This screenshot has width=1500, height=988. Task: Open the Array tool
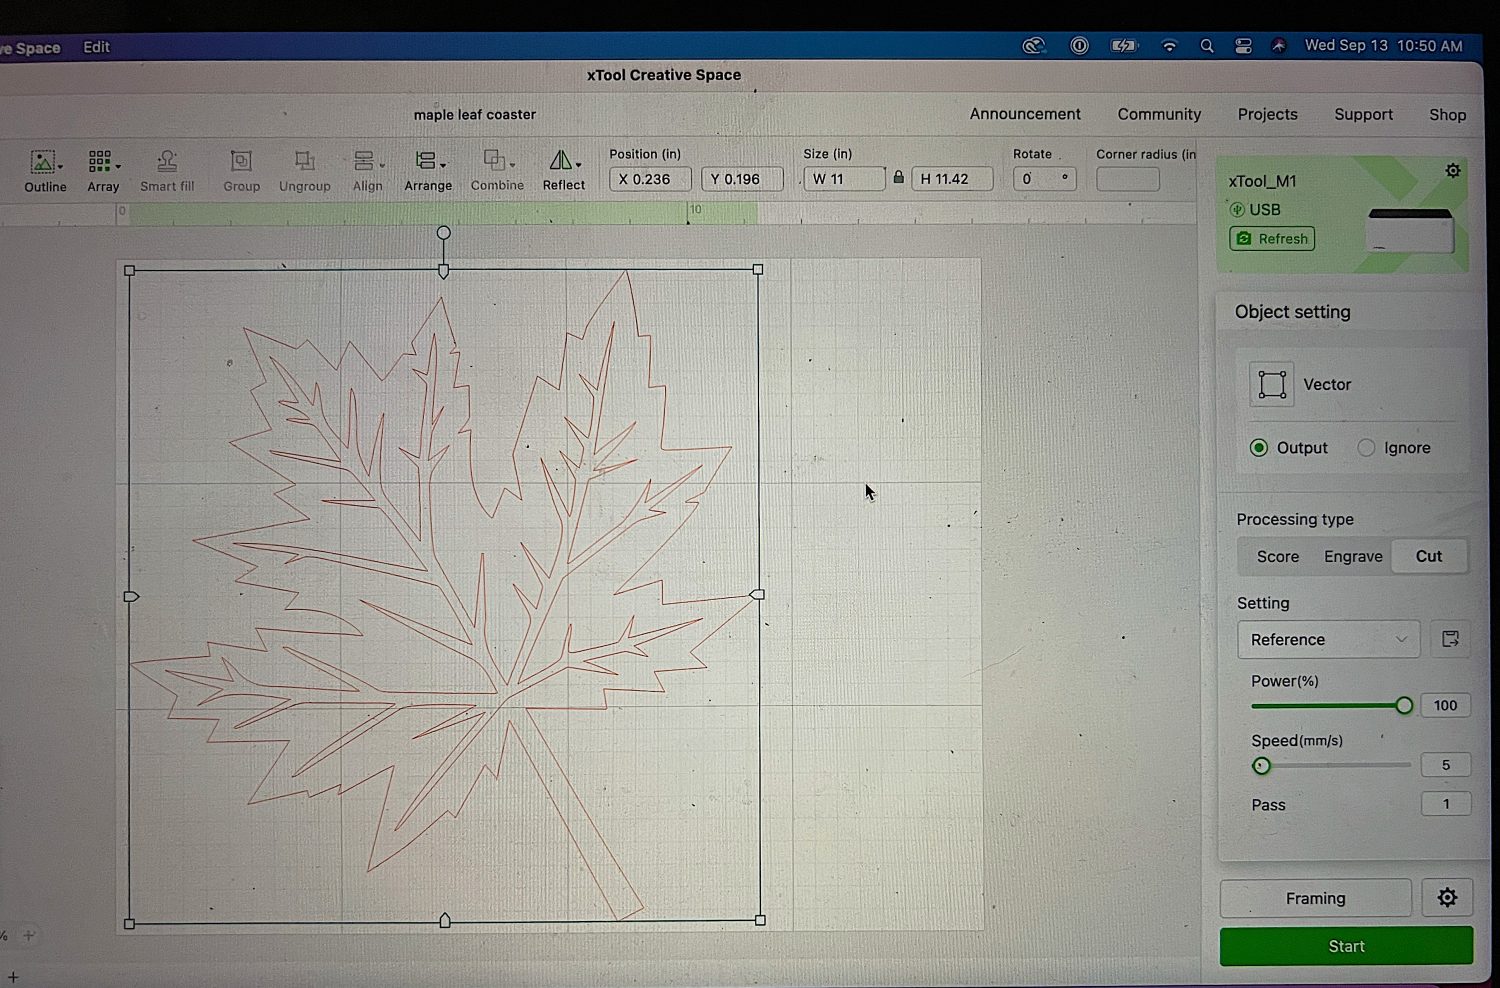tap(102, 163)
